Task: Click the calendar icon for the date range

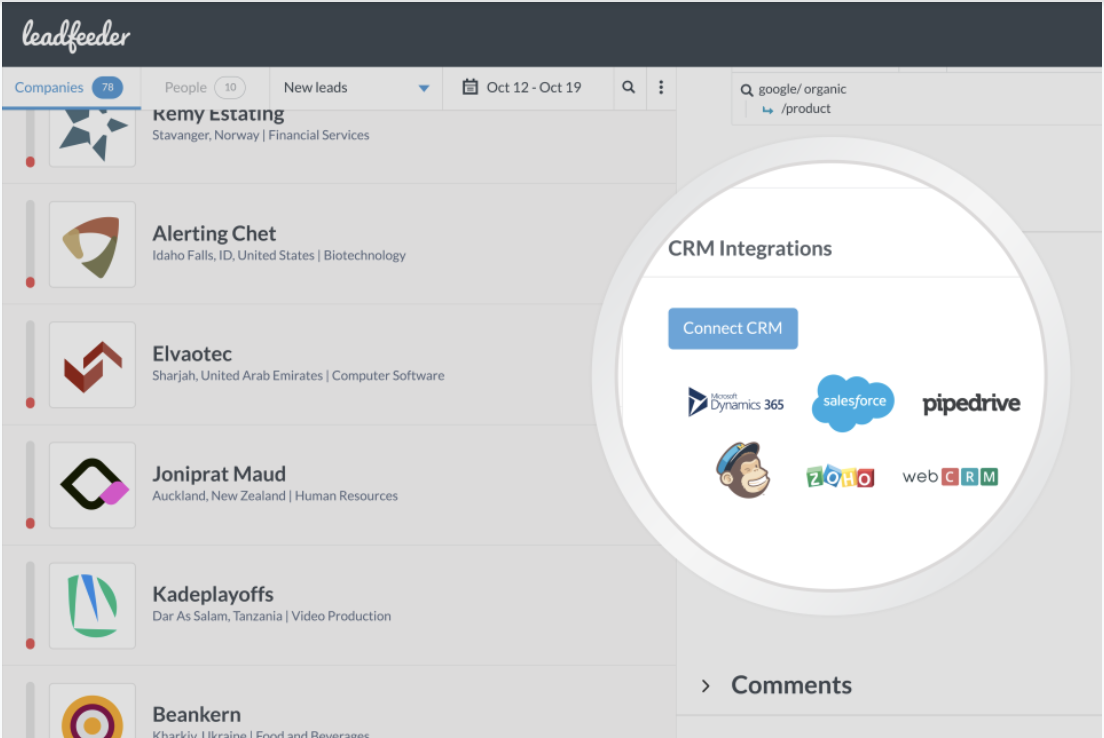Action: point(470,87)
